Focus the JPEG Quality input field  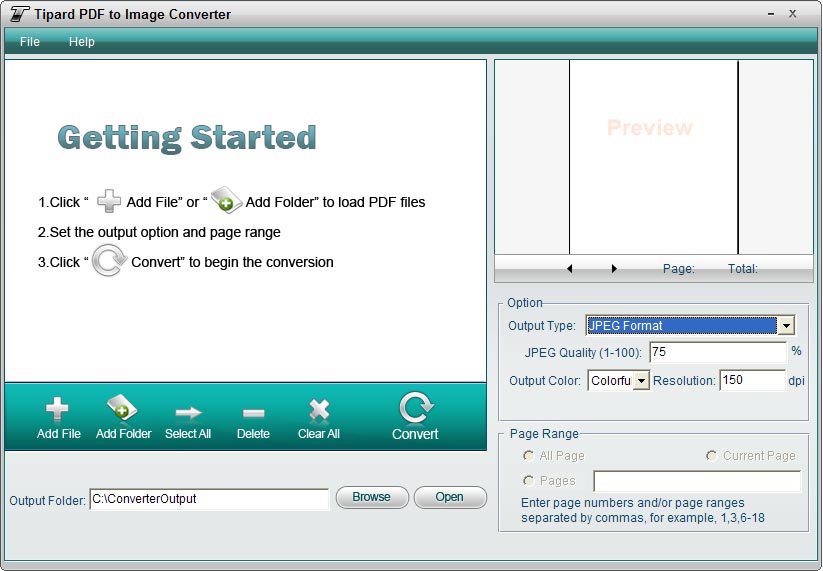pyautogui.click(x=718, y=352)
